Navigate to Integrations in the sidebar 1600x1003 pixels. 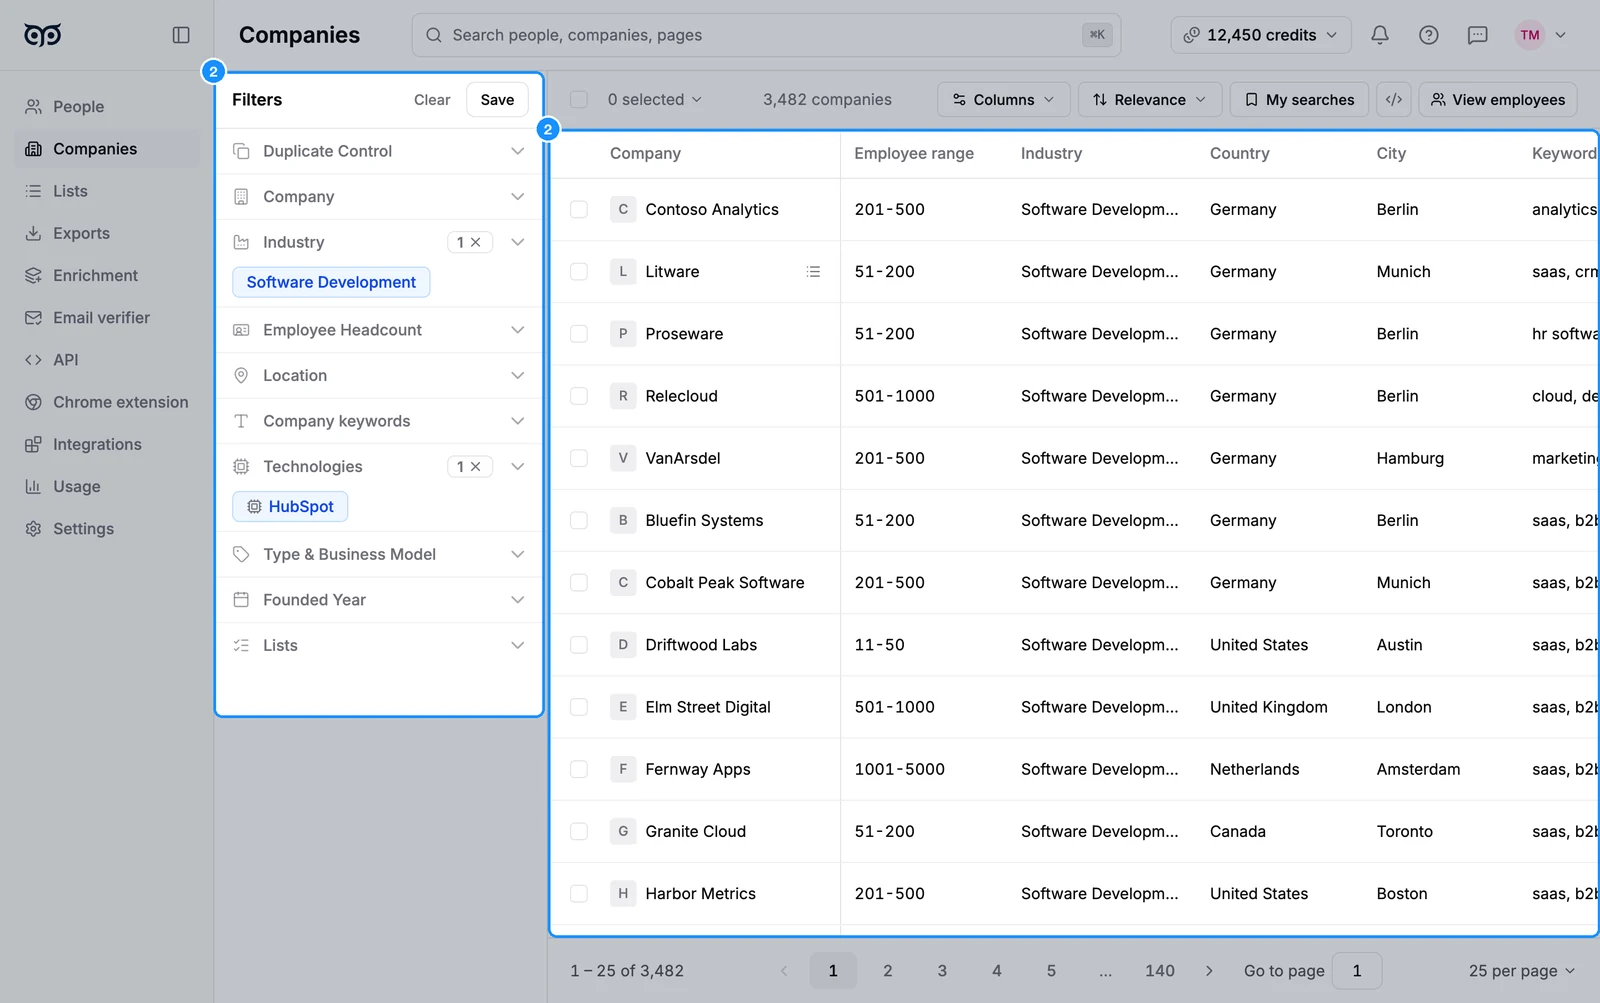(107, 445)
